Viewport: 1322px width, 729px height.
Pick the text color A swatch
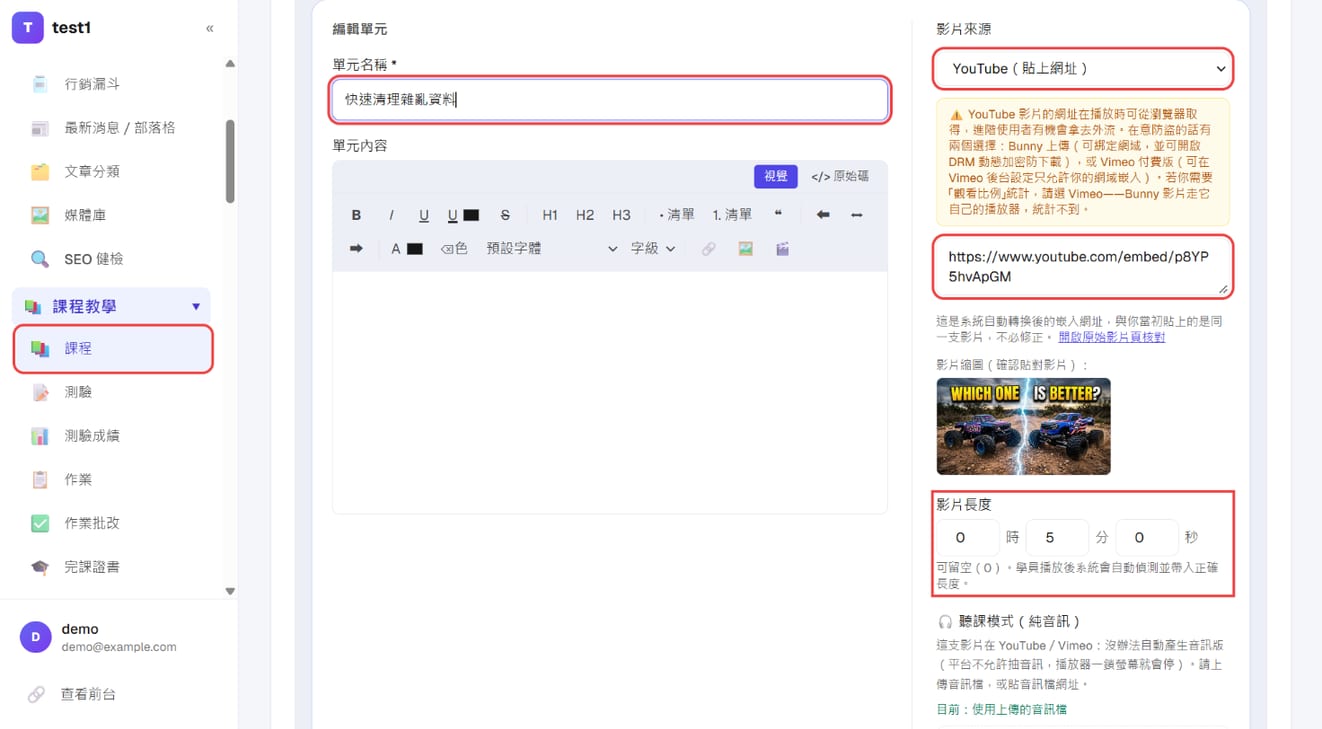coord(415,248)
